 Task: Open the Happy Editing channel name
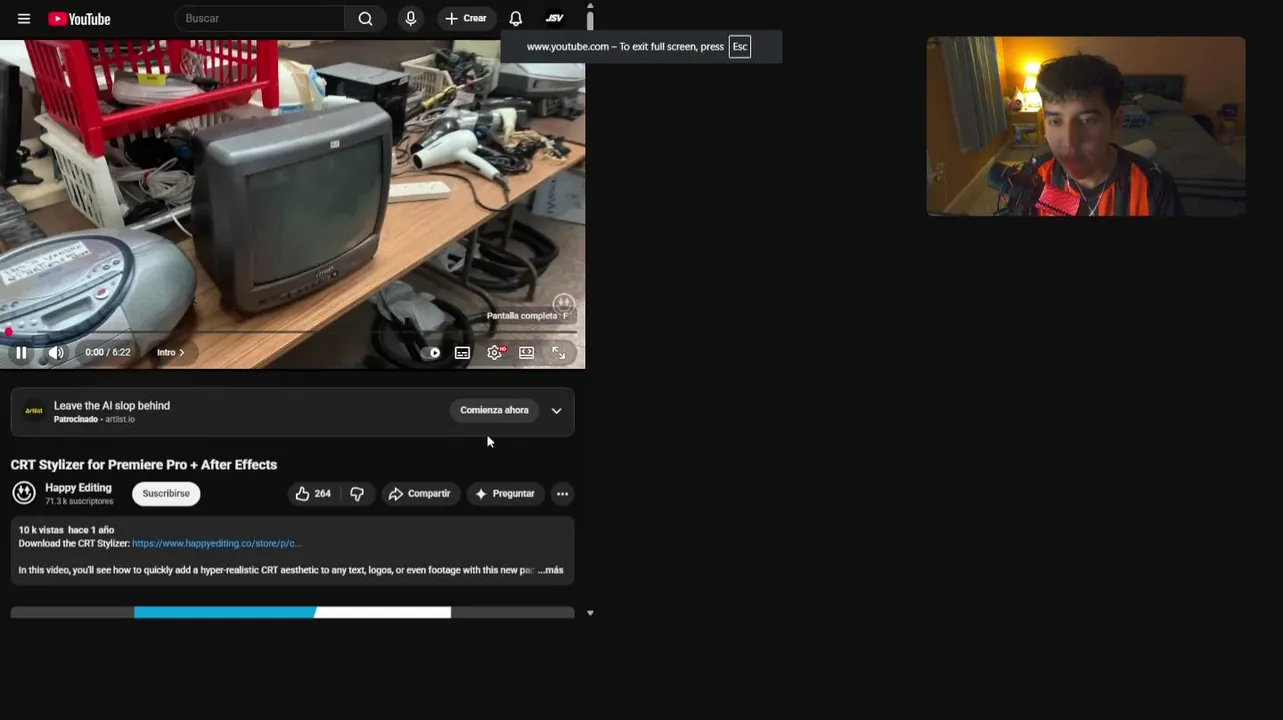[x=78, y=488]
